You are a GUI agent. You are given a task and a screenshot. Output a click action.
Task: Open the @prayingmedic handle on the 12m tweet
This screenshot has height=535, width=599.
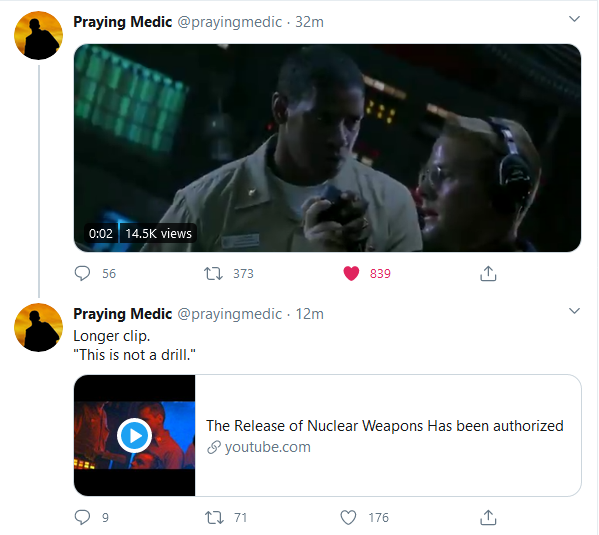[229, 314]
